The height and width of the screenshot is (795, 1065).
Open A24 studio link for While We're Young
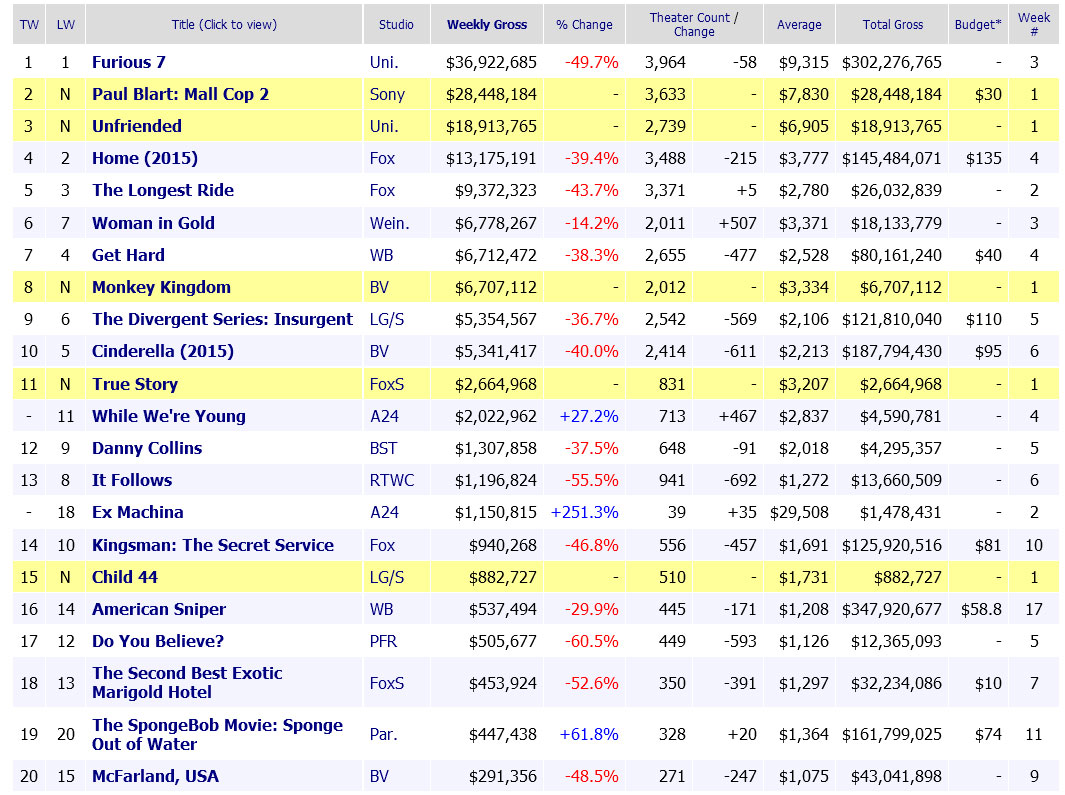(384, 416)
